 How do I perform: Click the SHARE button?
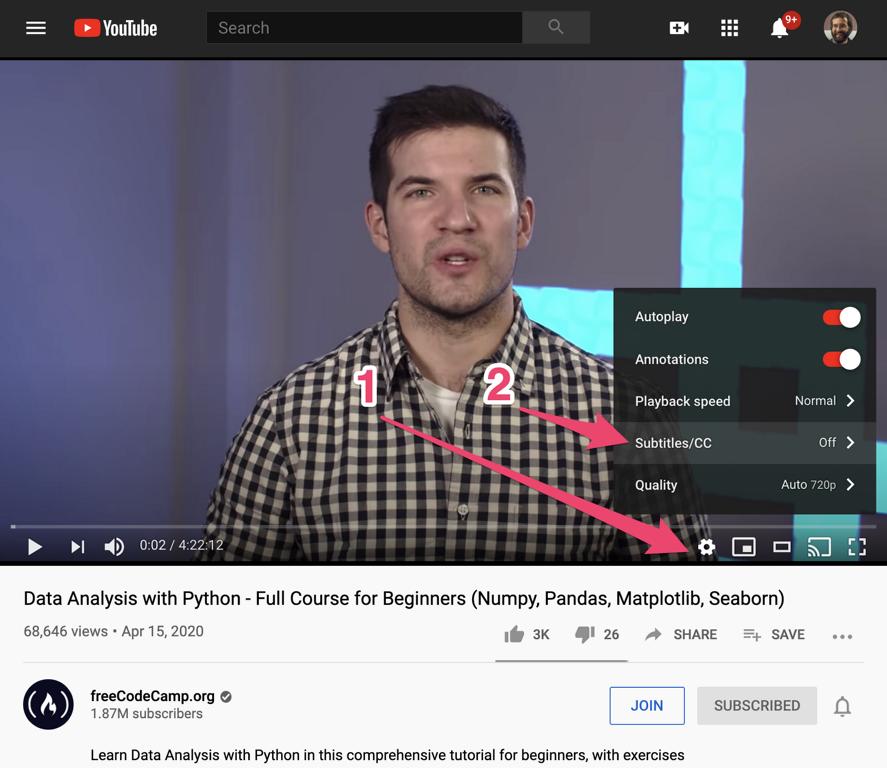(x=681, y=635)
